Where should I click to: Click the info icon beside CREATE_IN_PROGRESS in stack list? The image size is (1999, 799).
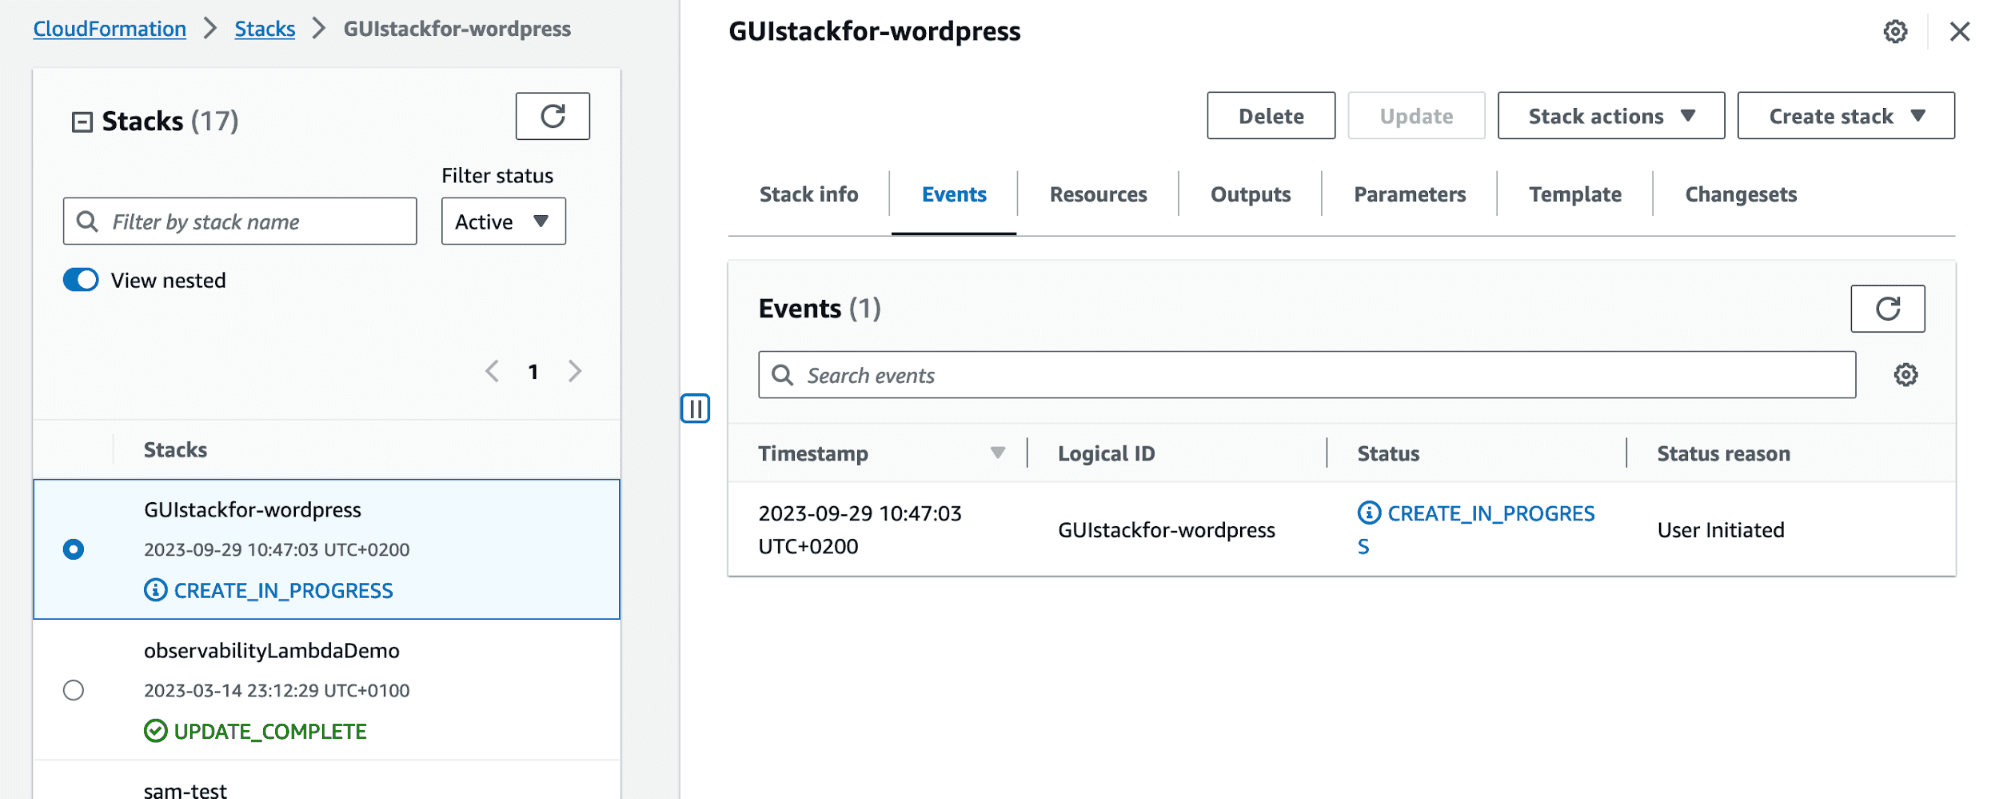coord(155,590)
